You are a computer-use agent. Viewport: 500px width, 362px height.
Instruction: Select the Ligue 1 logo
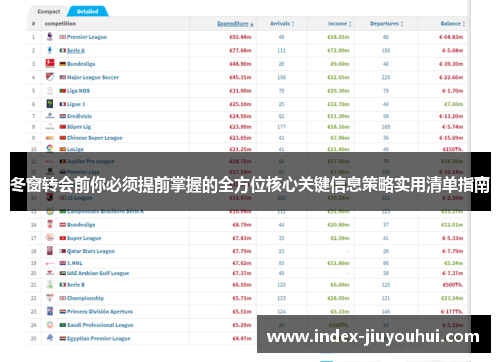click(x=50, y=104)
